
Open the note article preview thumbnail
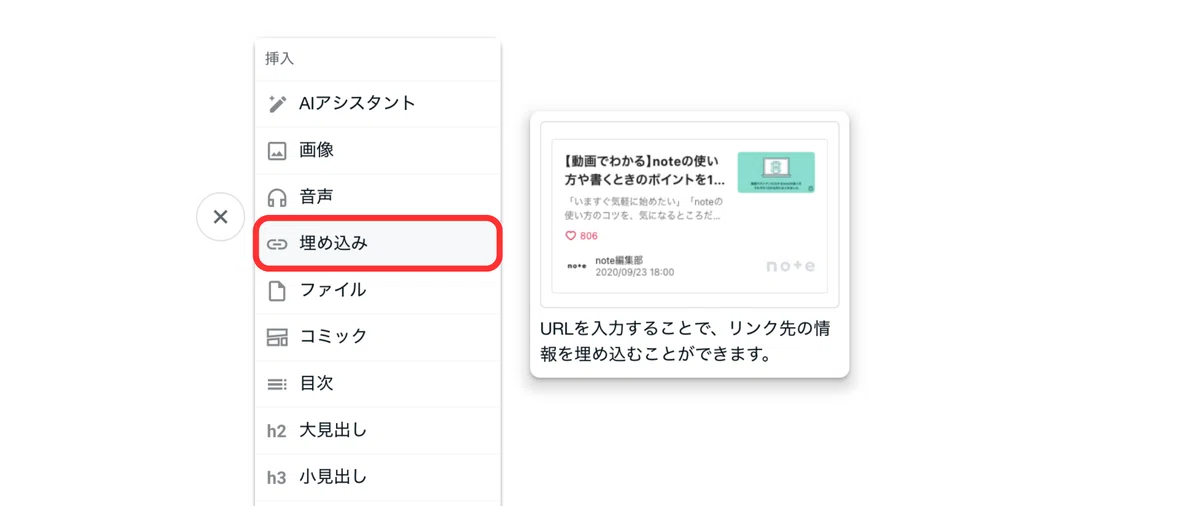pos(776,172)
